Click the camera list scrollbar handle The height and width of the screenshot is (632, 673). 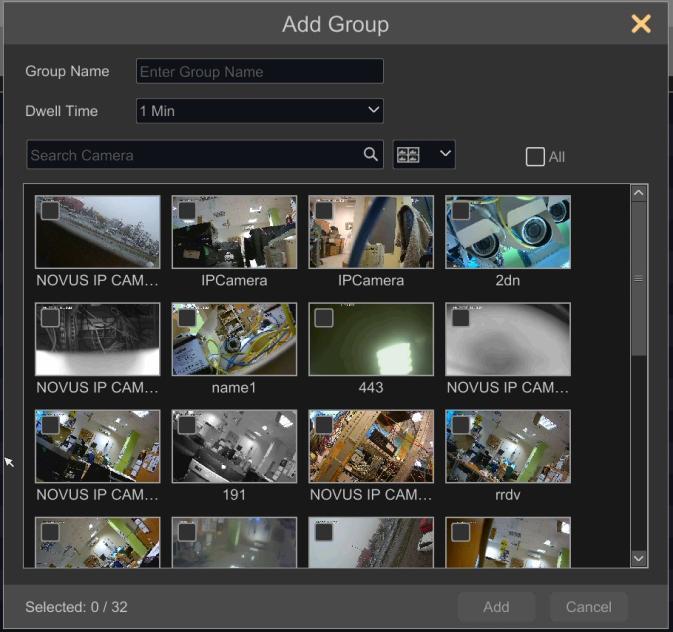(x=639, y=279)
